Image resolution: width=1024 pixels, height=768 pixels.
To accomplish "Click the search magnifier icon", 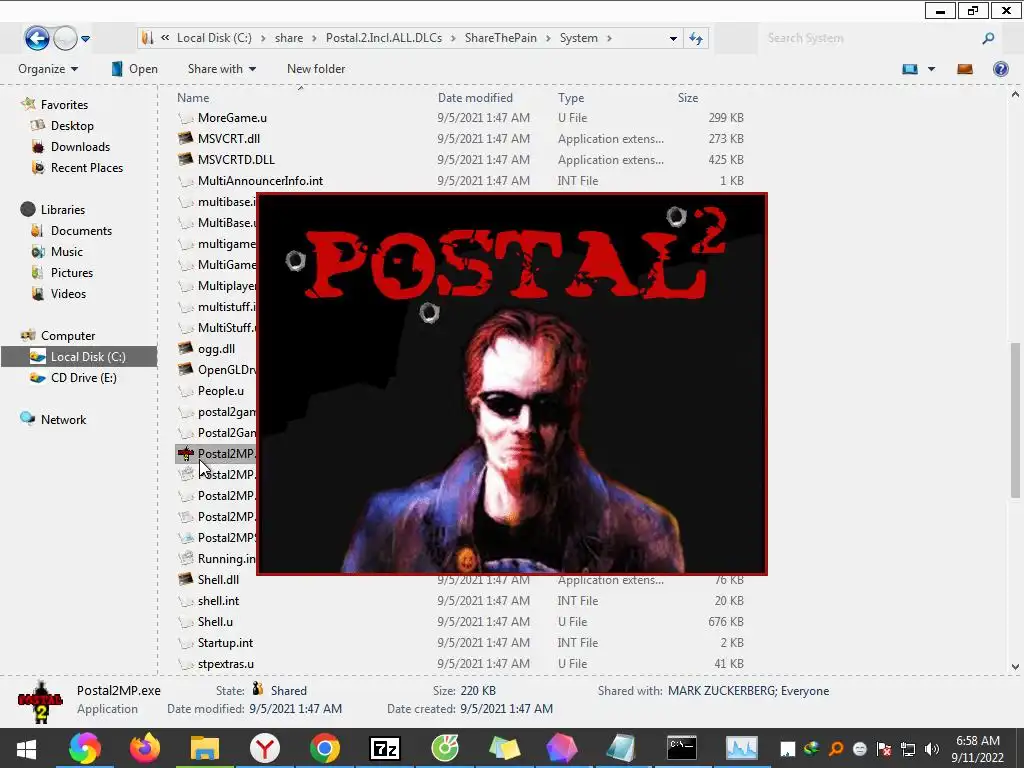I will 988,39.
